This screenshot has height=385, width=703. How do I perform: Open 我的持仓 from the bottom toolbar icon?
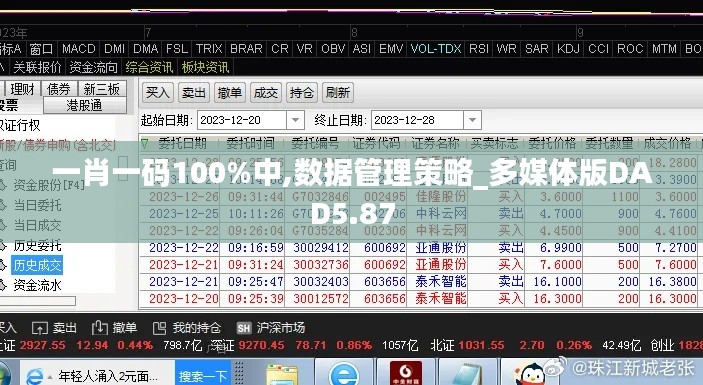tap(159, 328)
